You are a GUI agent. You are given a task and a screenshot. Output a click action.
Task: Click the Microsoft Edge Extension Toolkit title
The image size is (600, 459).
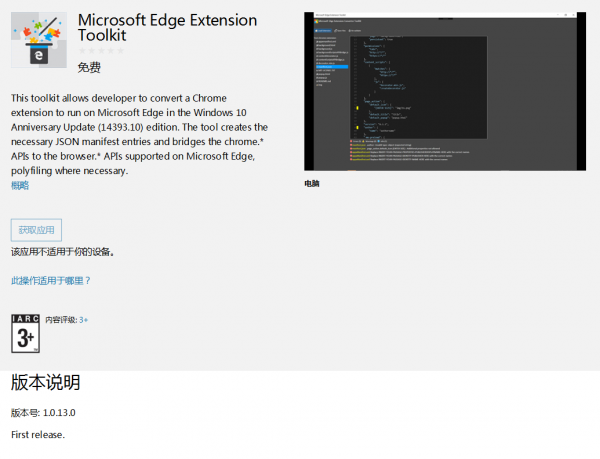pyautogui.click(x=166, y=27)
